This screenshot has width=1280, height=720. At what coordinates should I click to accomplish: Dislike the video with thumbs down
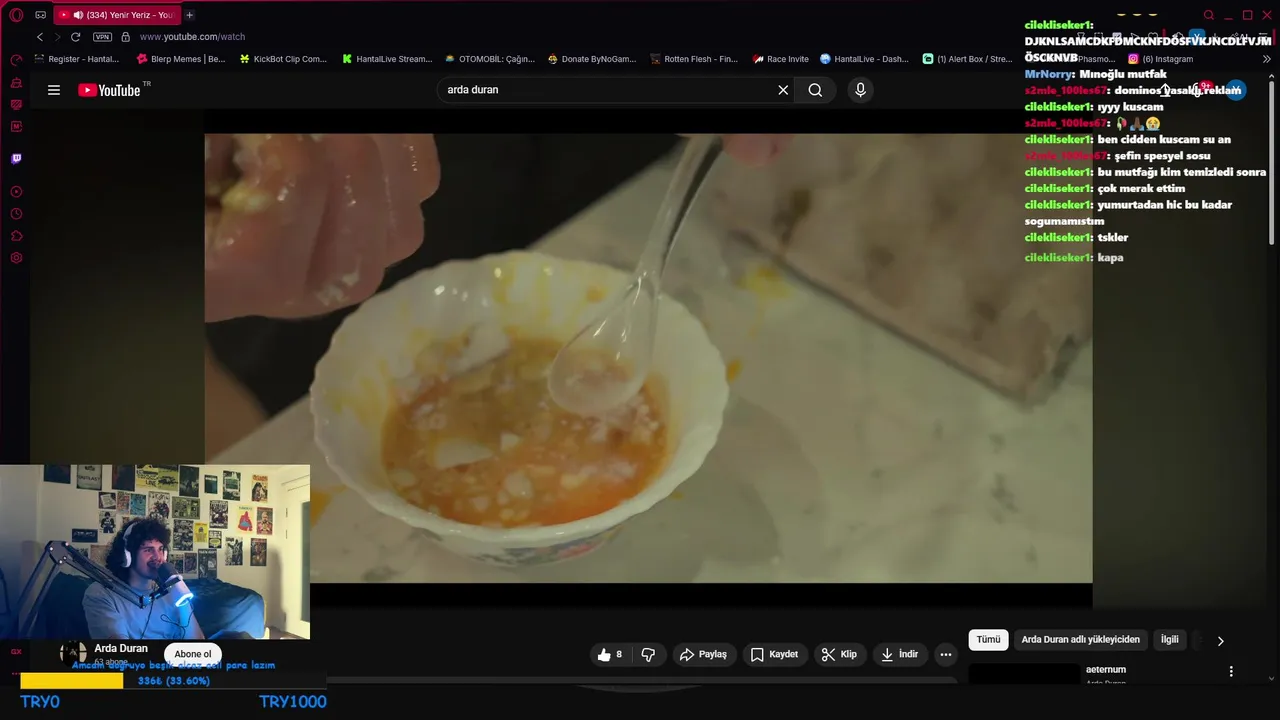pos(648,655)
